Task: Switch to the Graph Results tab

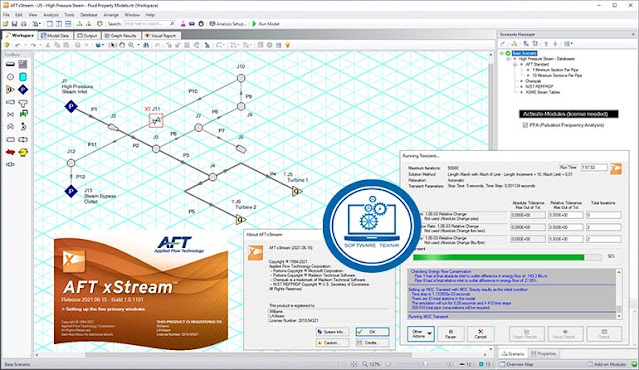Action: 120,35
